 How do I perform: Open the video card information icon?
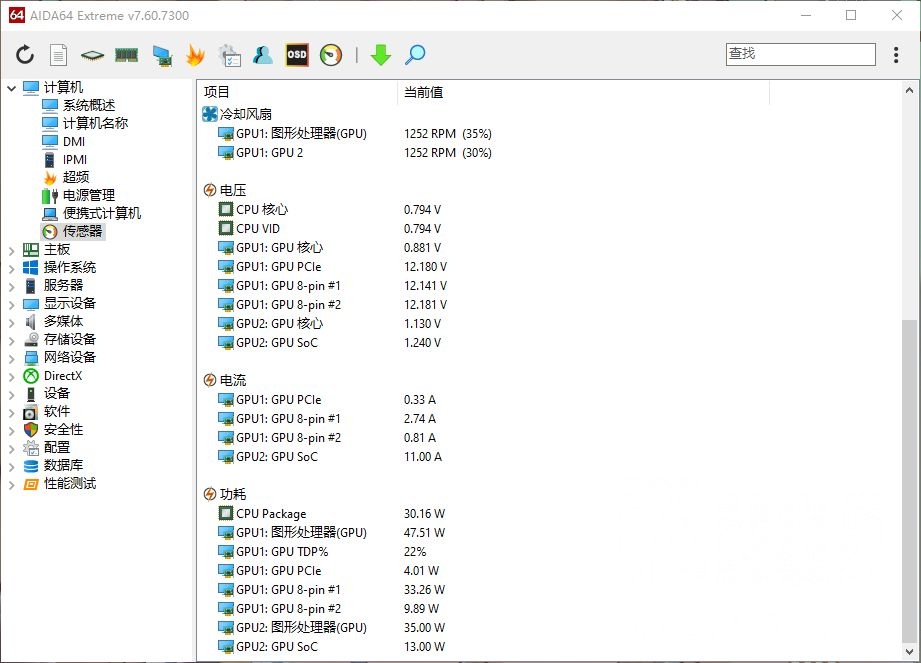click(161, 55)
